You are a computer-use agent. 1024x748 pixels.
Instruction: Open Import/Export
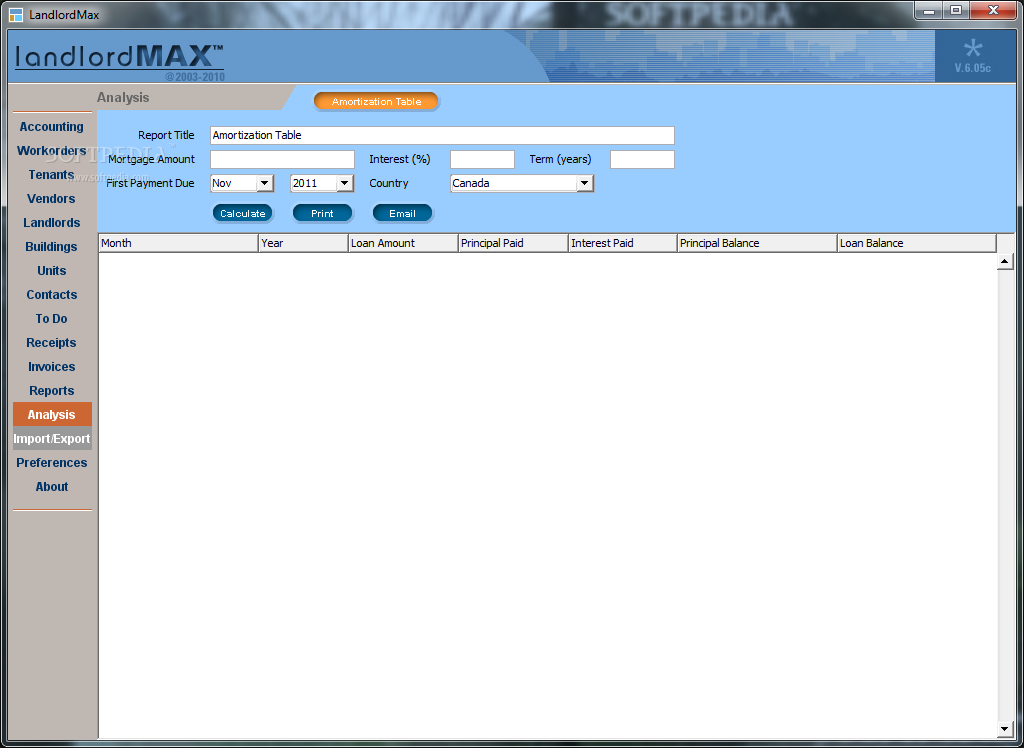52,439
